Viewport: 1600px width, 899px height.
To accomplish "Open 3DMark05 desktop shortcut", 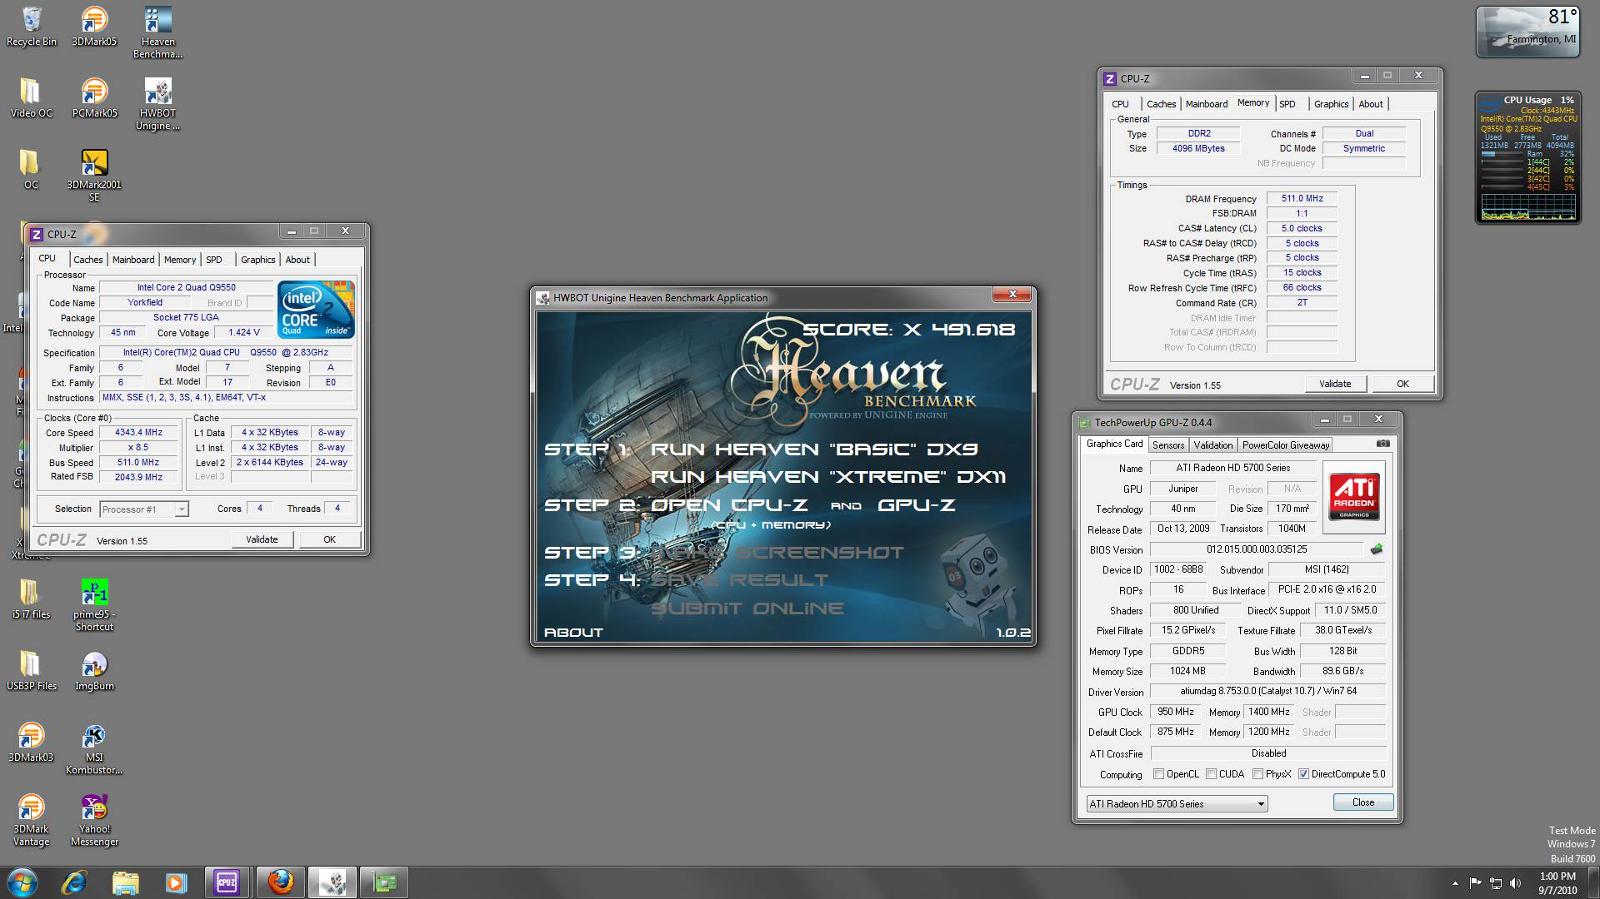I will (x=94, y=27).
